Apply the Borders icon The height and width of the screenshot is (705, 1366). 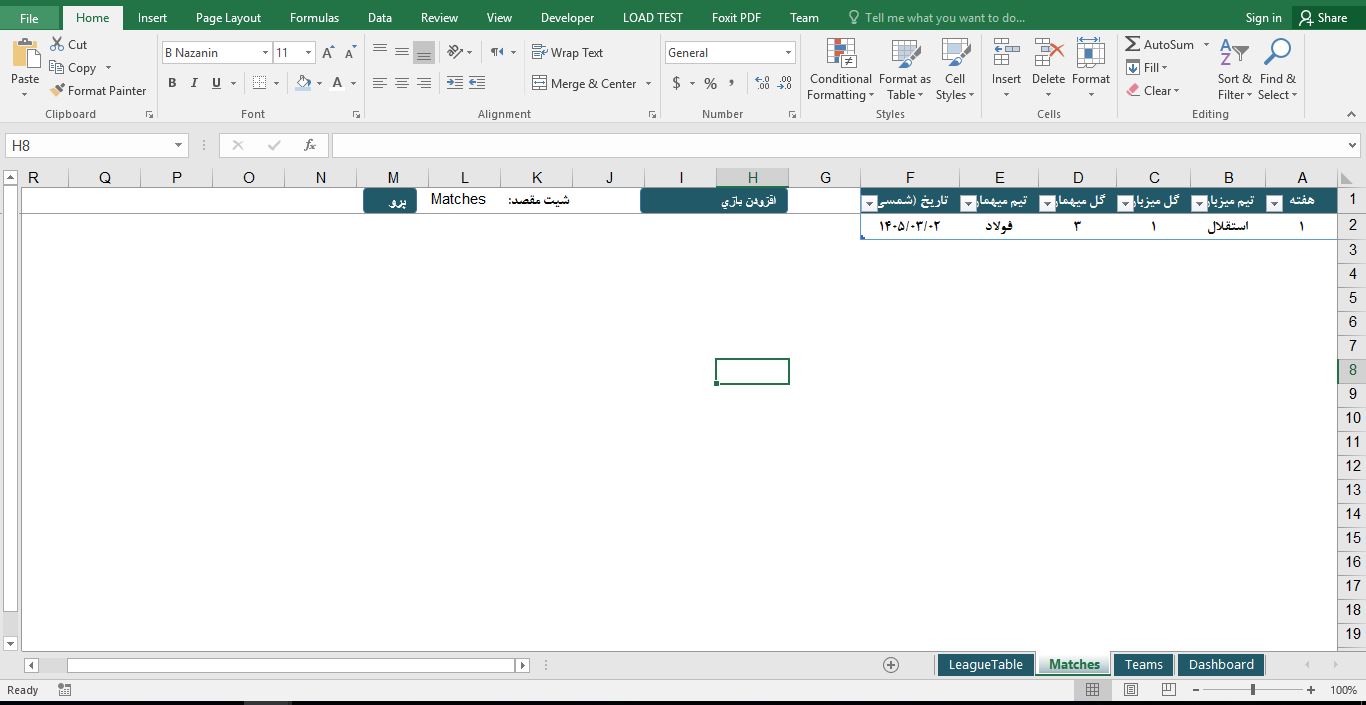click(x=259, y=83)
